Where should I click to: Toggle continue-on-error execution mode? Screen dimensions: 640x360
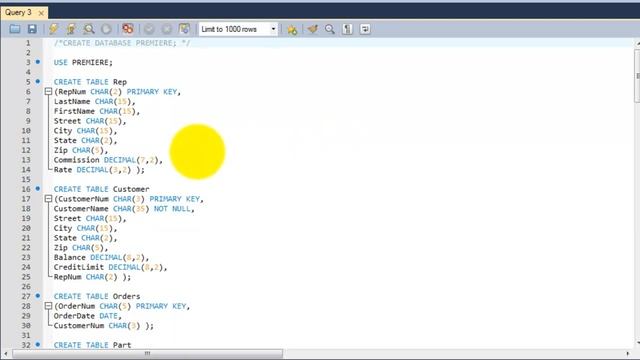click(128, 29)
